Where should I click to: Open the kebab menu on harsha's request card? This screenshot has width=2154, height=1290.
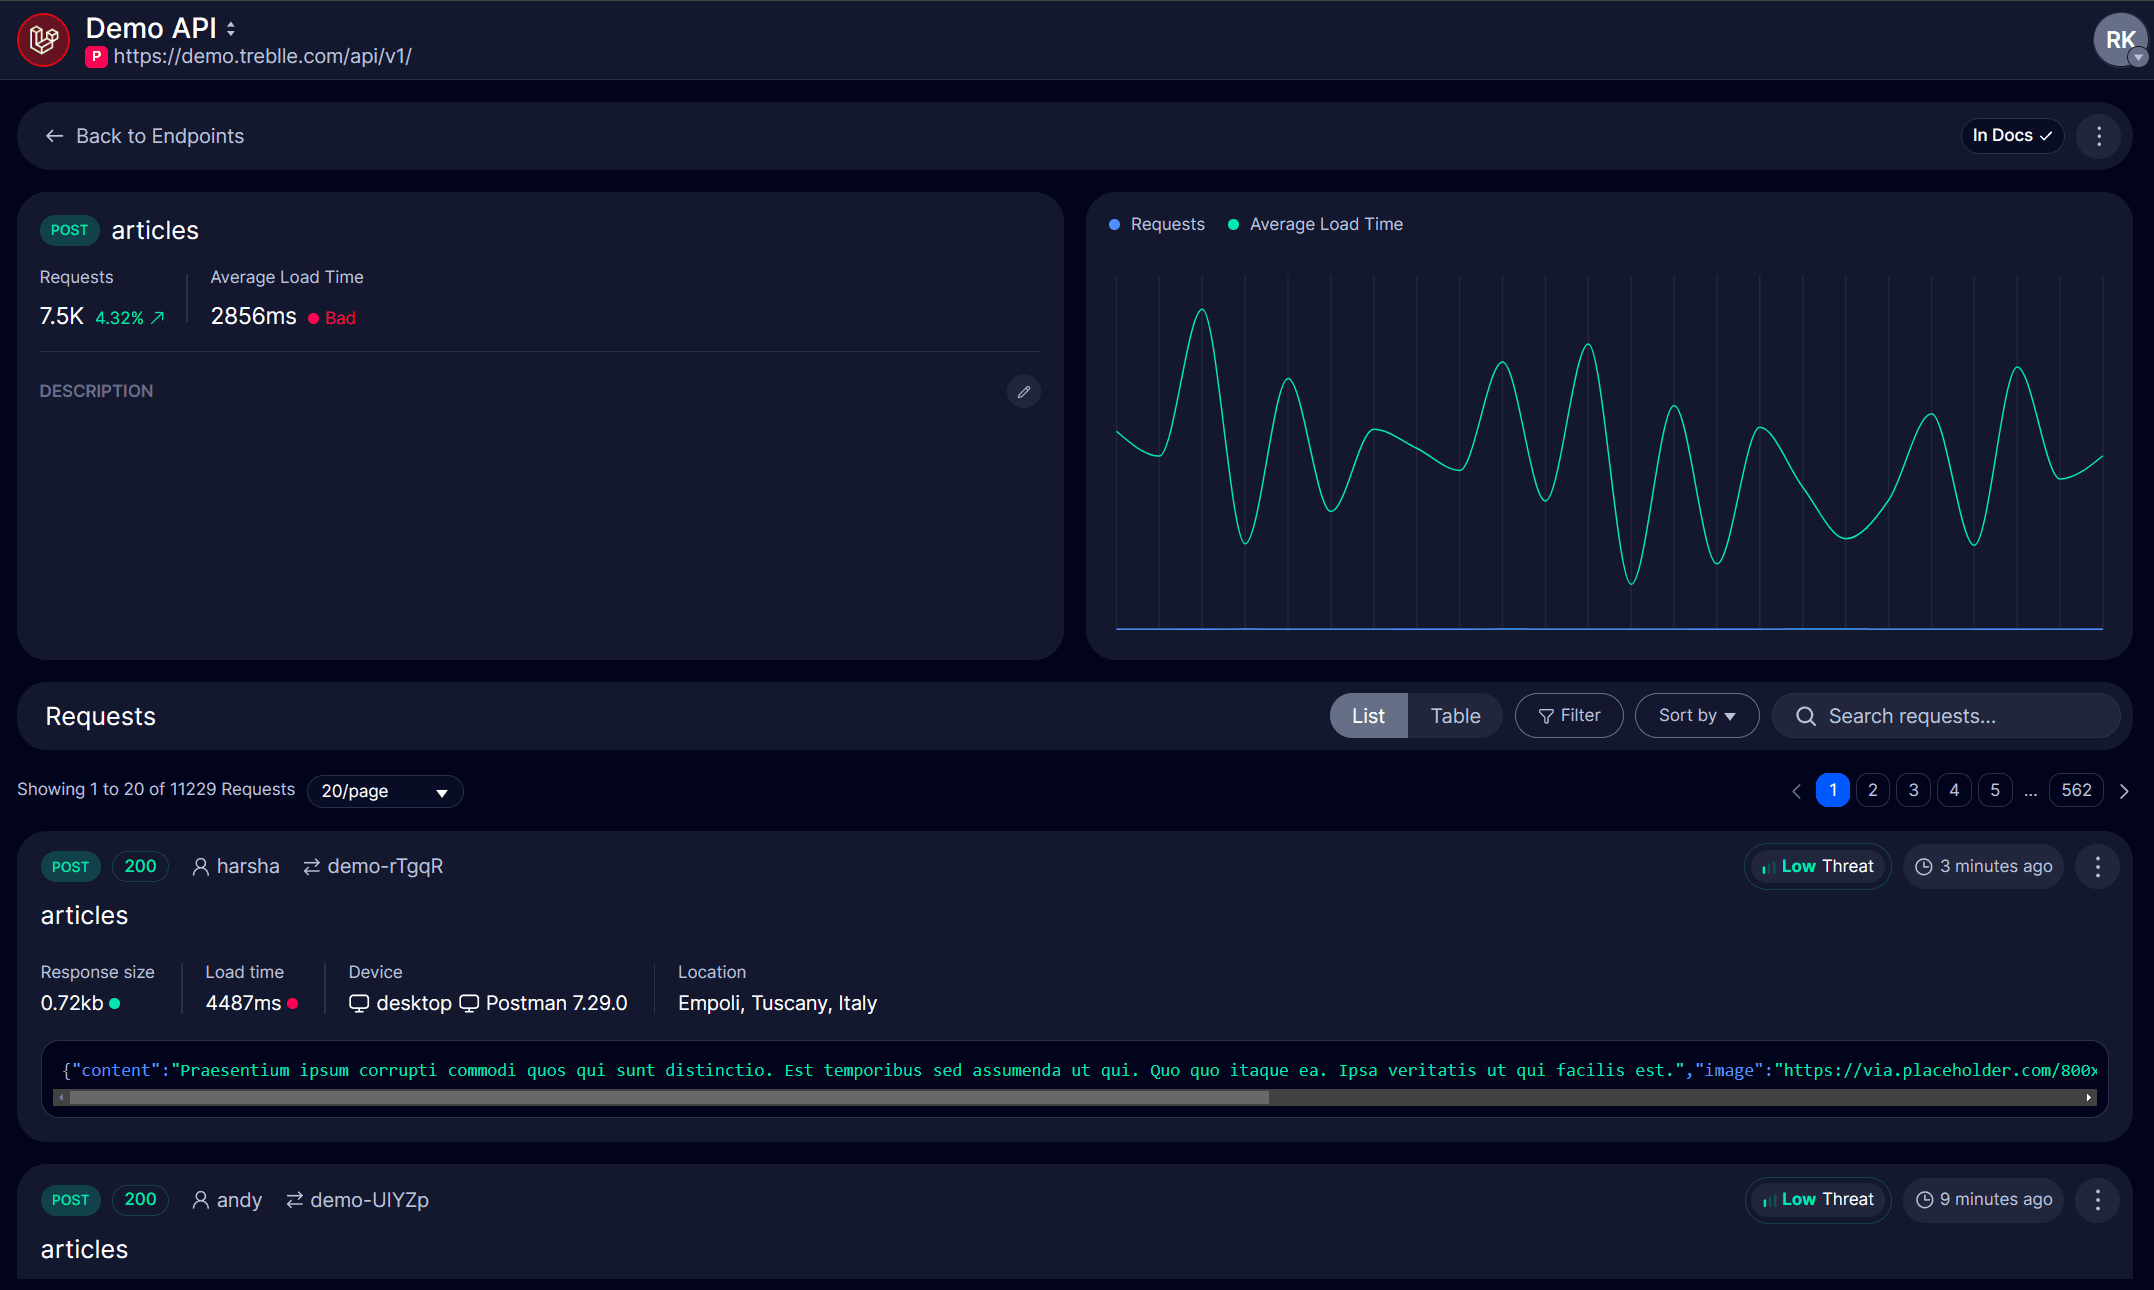[2097, 866]
